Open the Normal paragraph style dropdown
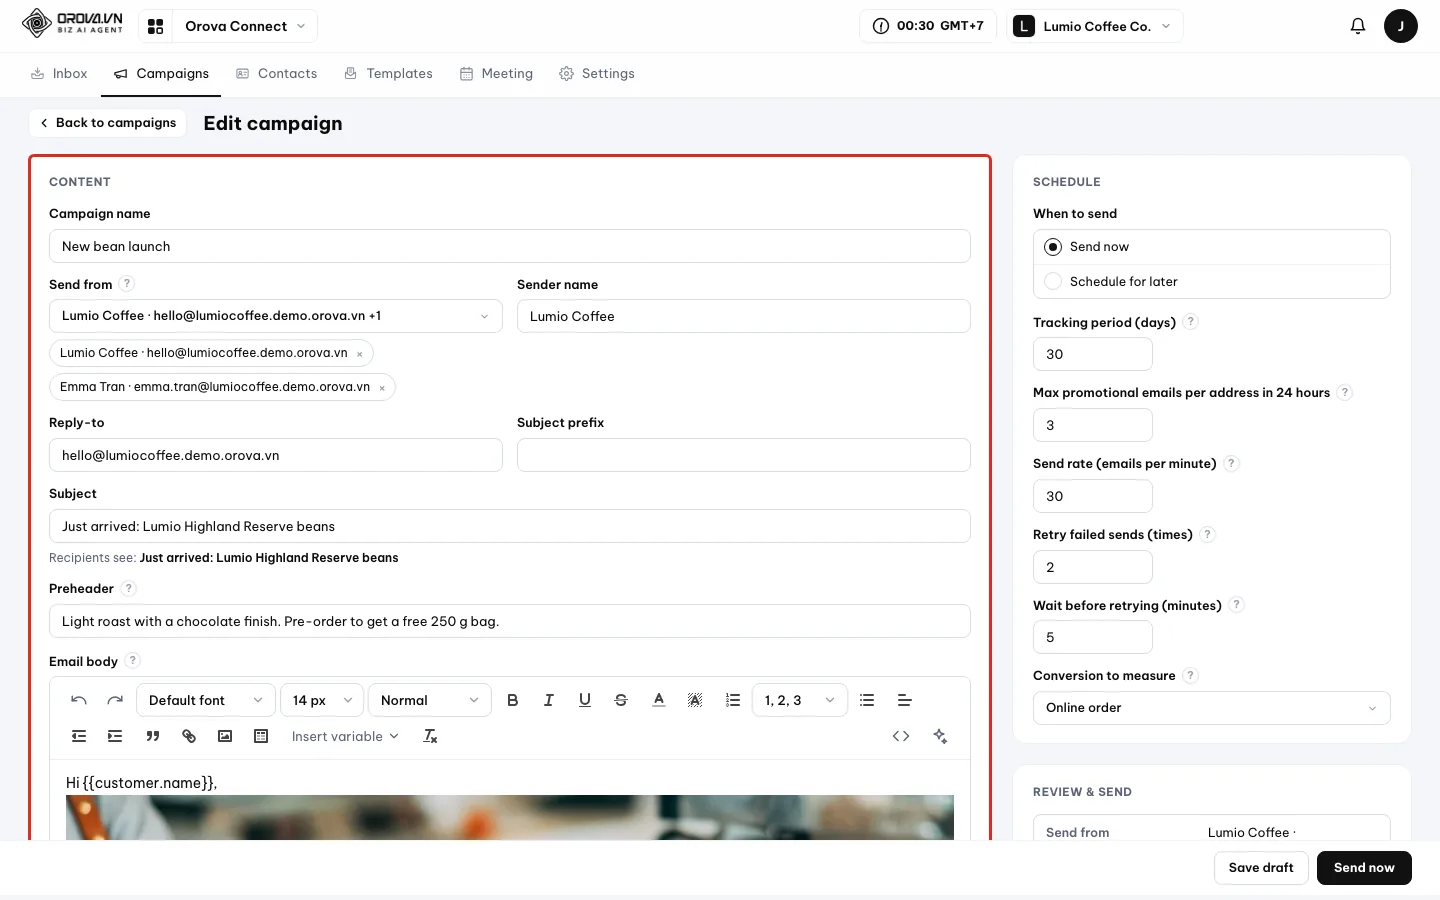The image size is (1440, 900). click(x=430, y=700)
